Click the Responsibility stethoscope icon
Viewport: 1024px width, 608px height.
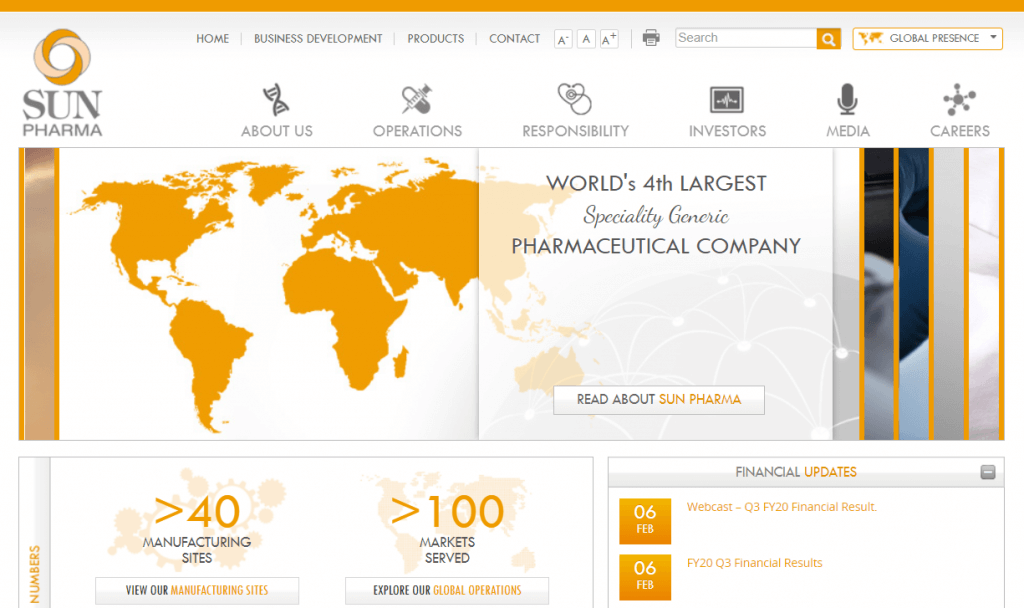(575, 100)
